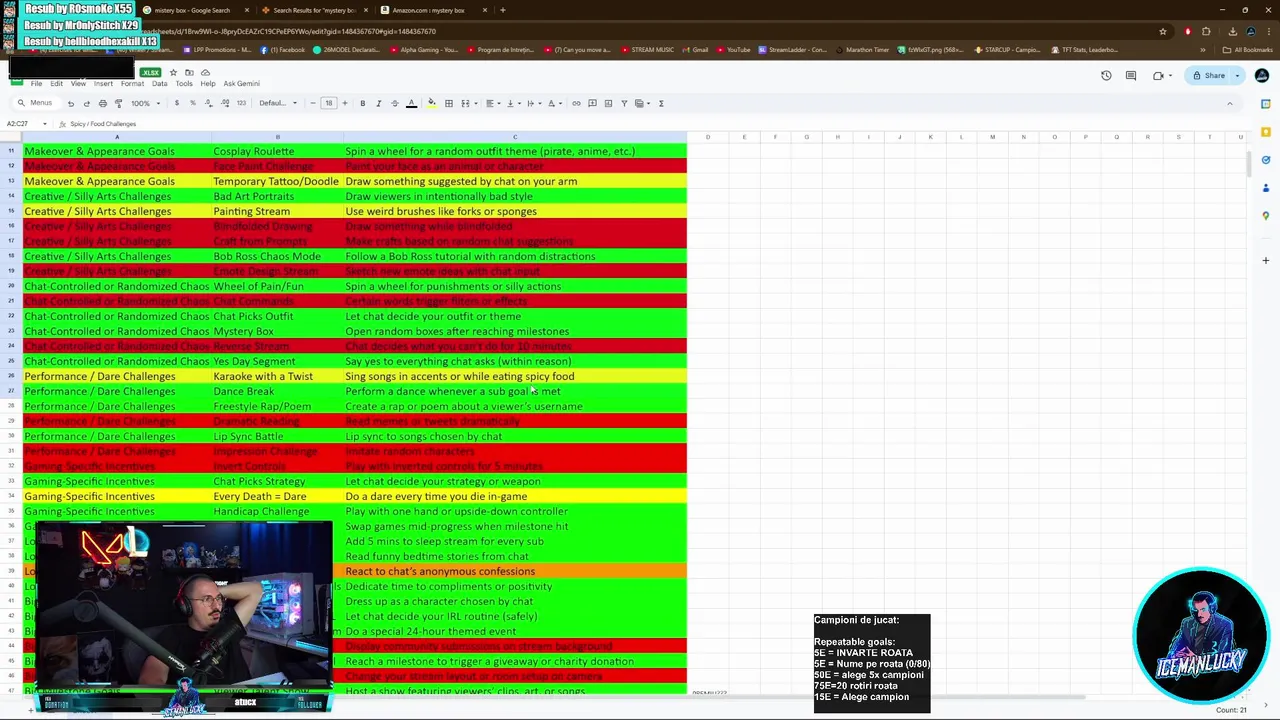Screen dimensions: 1280x720
Task: Open horizontal align dropdown
Action: click(492, 103)
